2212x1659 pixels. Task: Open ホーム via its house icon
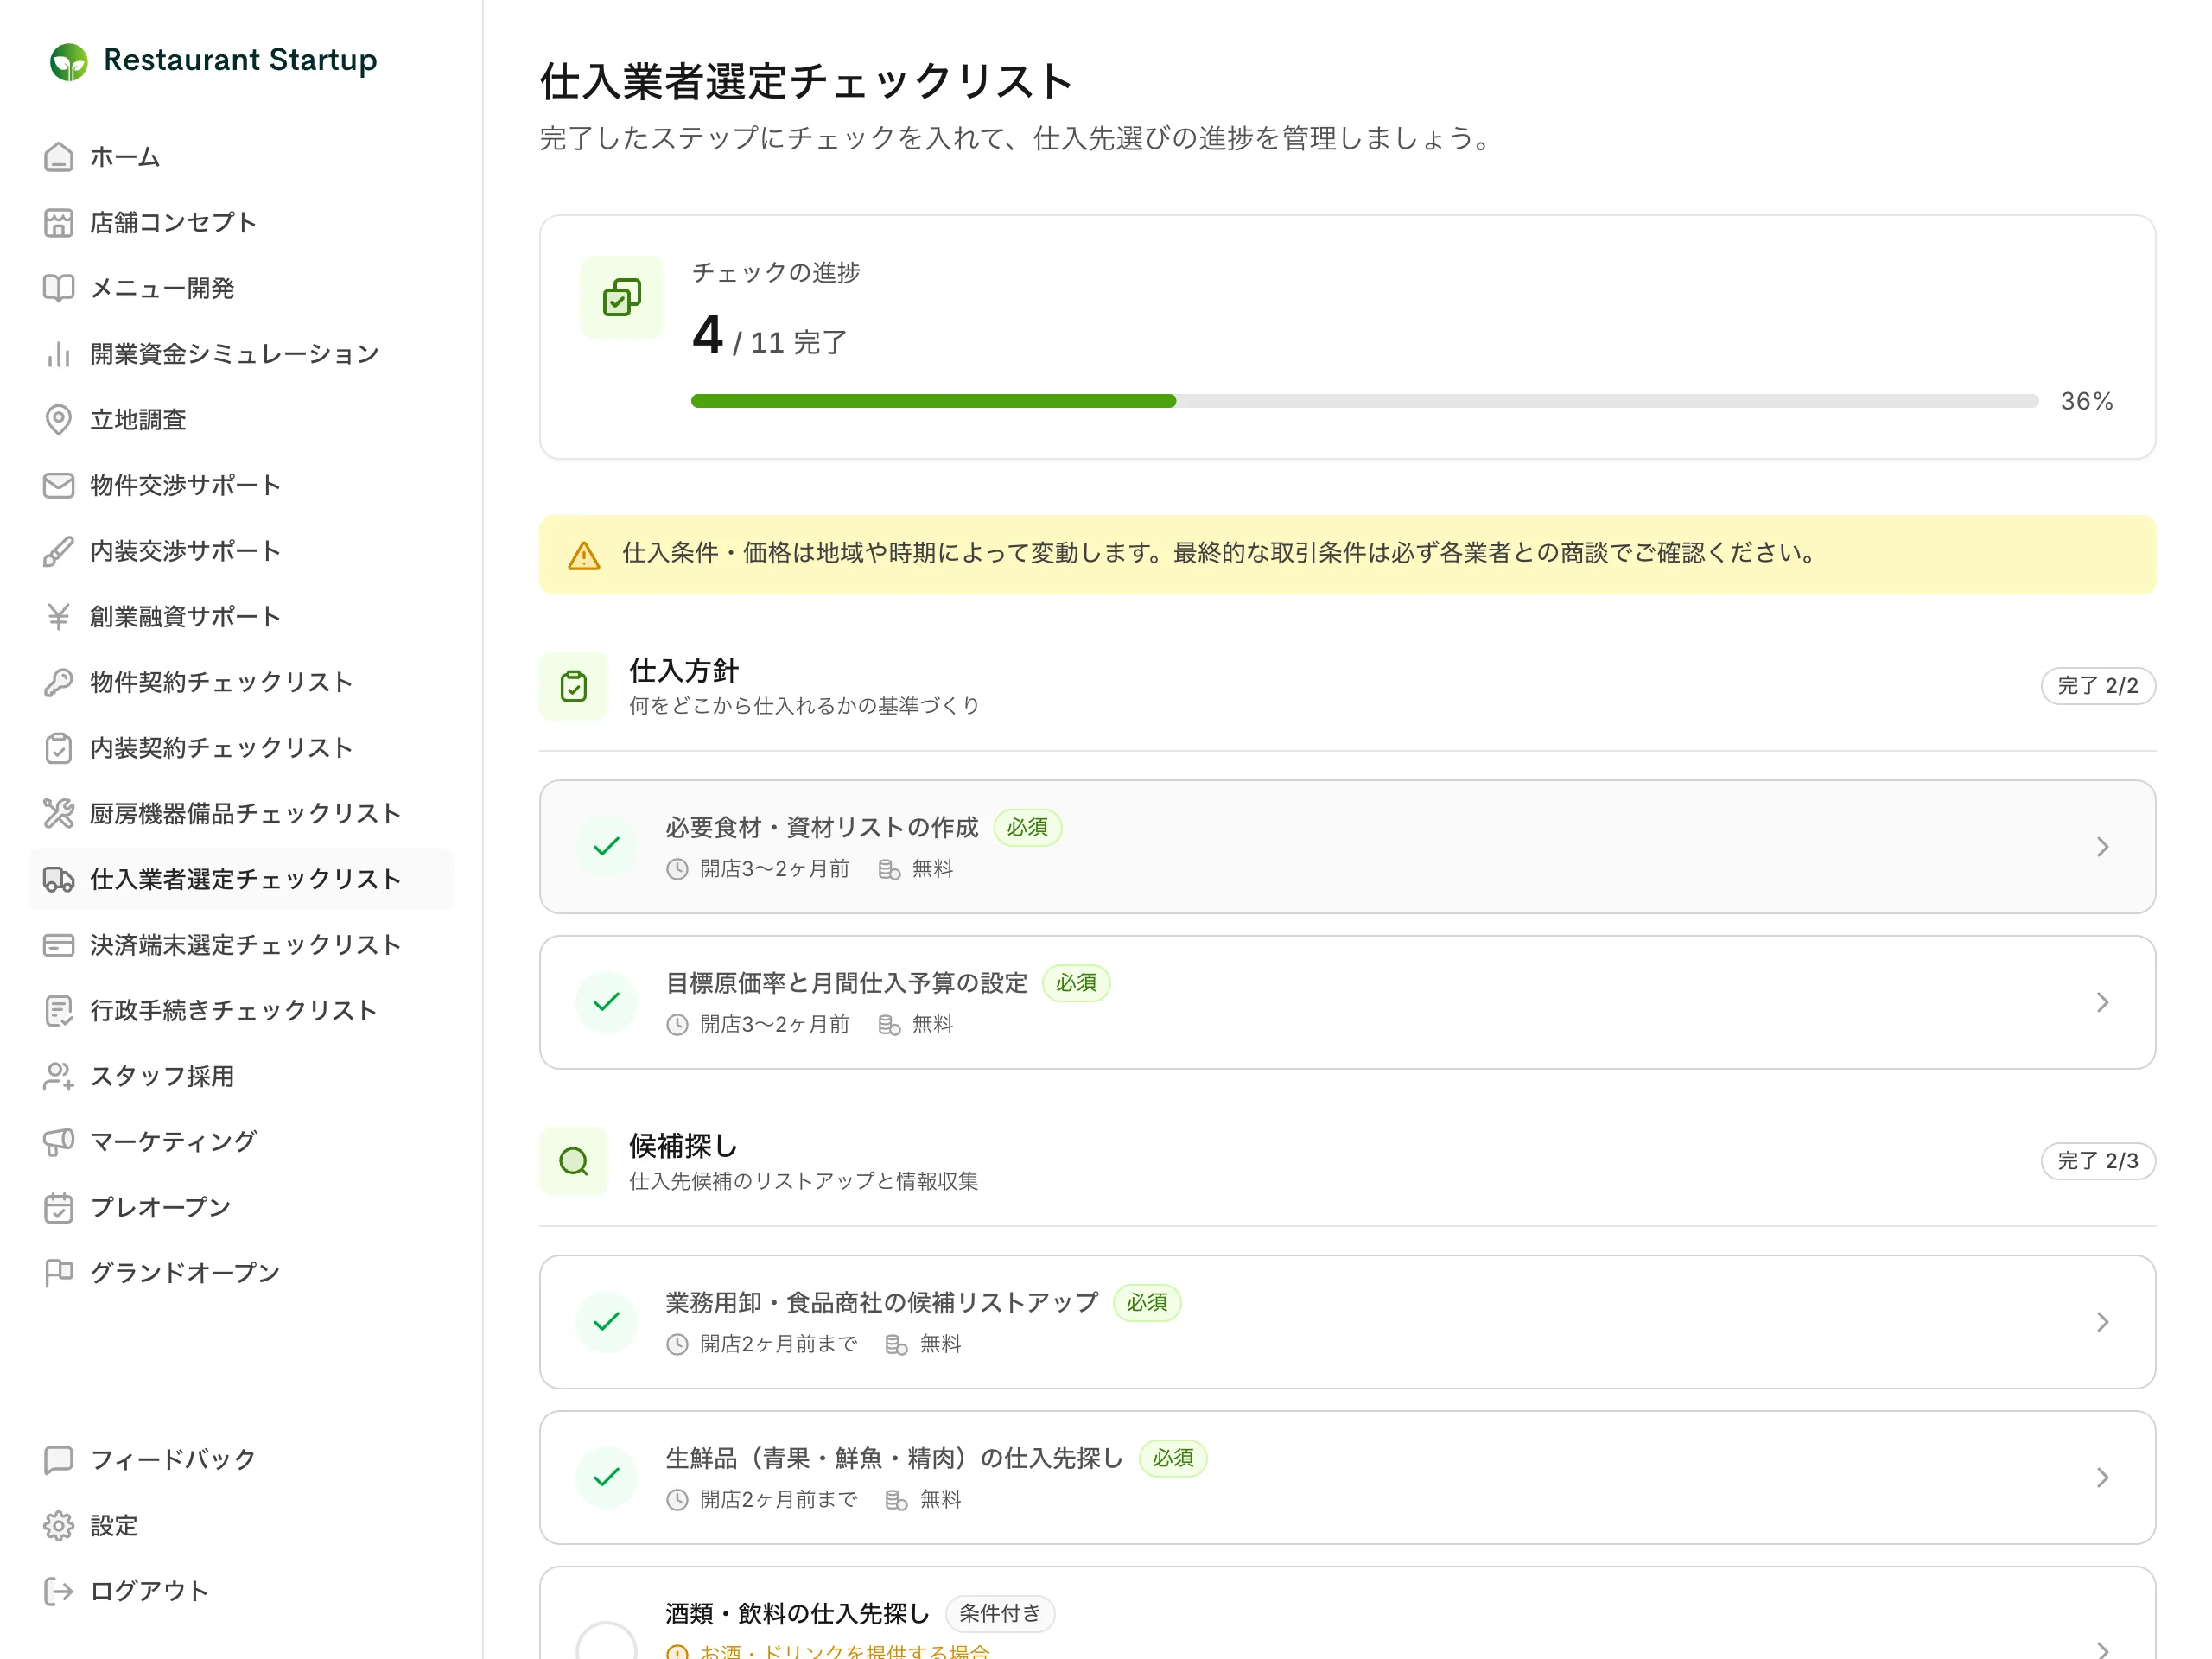59,157
